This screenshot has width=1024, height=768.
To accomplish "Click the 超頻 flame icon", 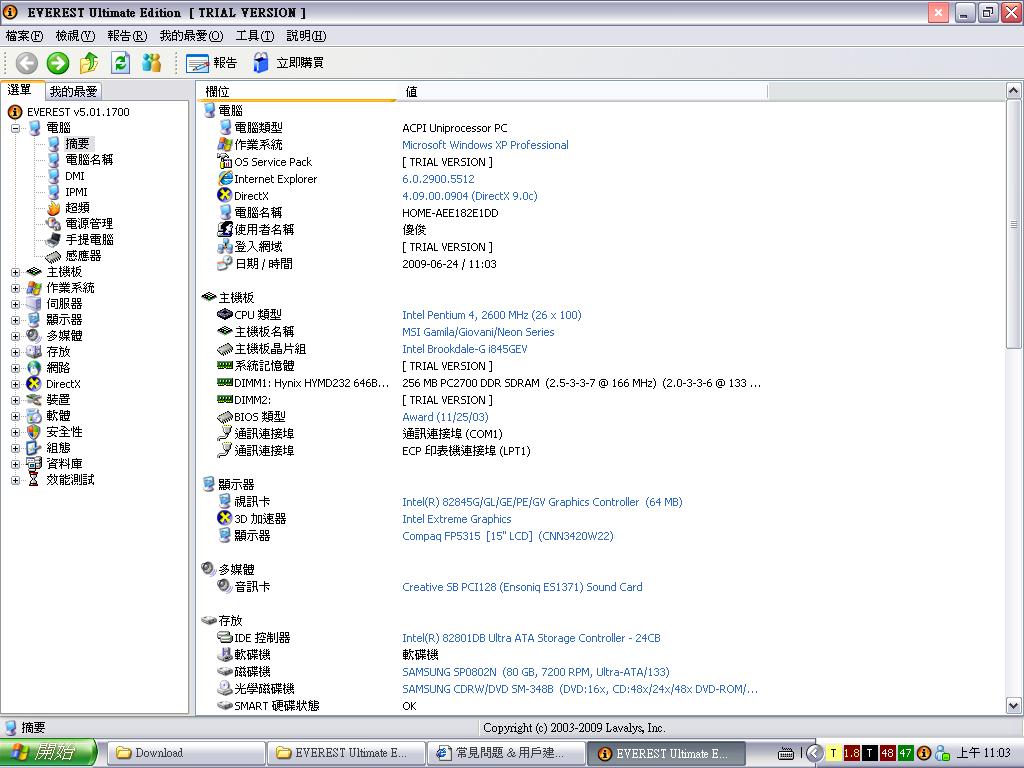I will coord(54,208).
